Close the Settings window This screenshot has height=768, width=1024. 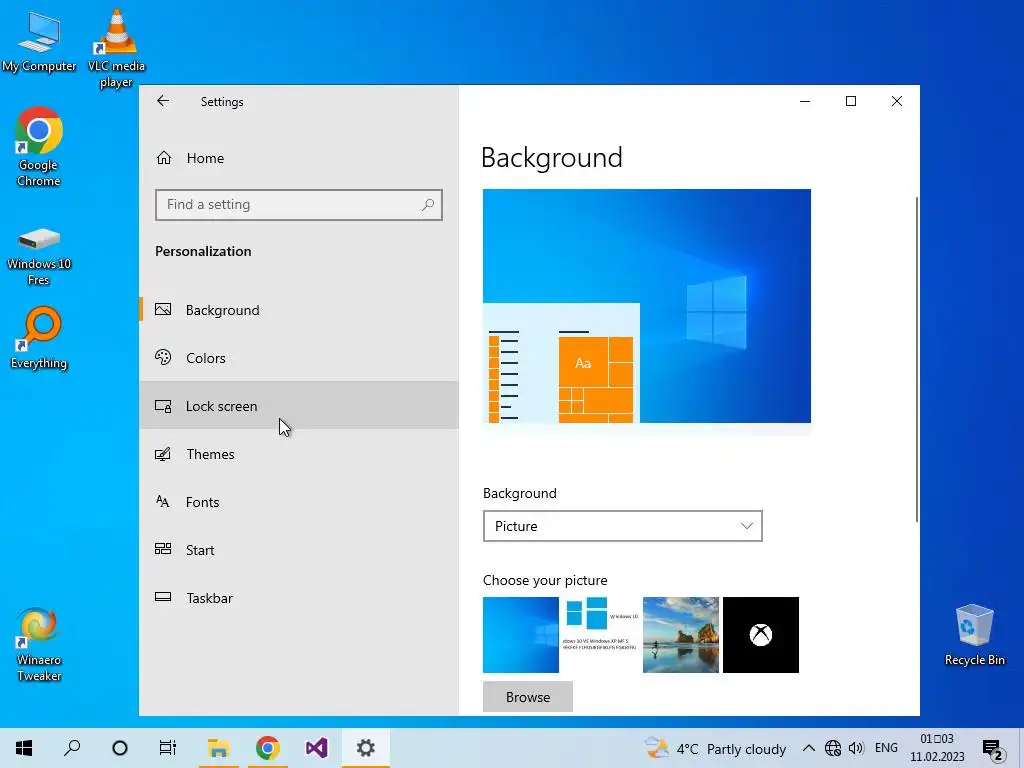point(897,101)
